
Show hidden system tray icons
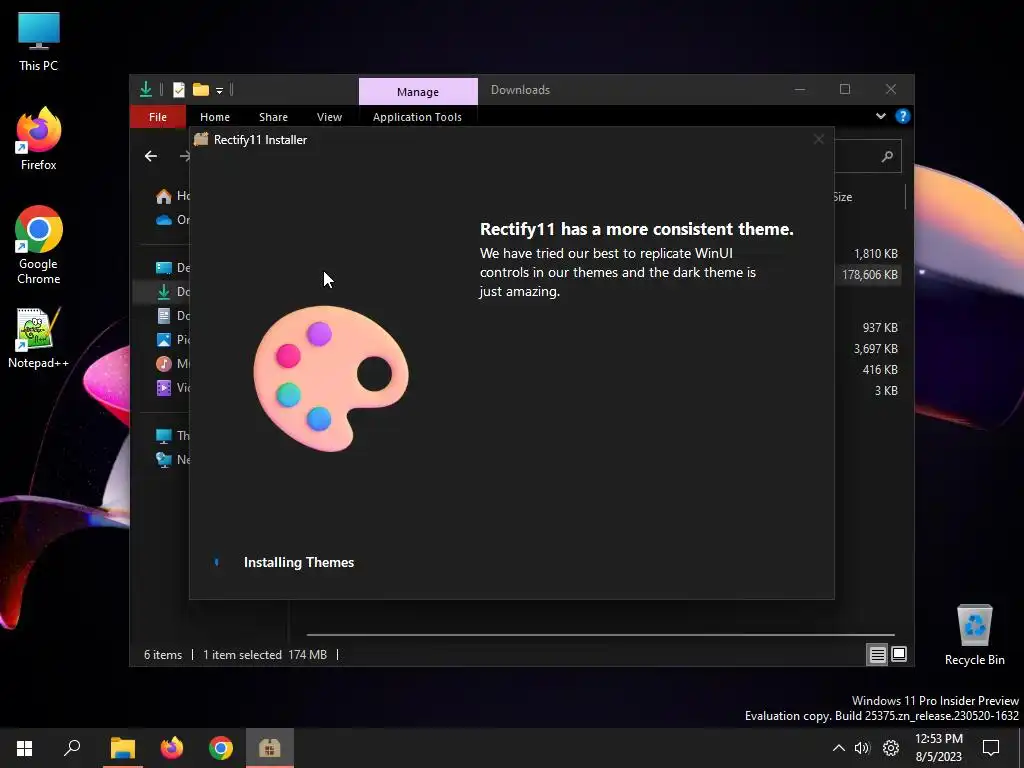839,748
